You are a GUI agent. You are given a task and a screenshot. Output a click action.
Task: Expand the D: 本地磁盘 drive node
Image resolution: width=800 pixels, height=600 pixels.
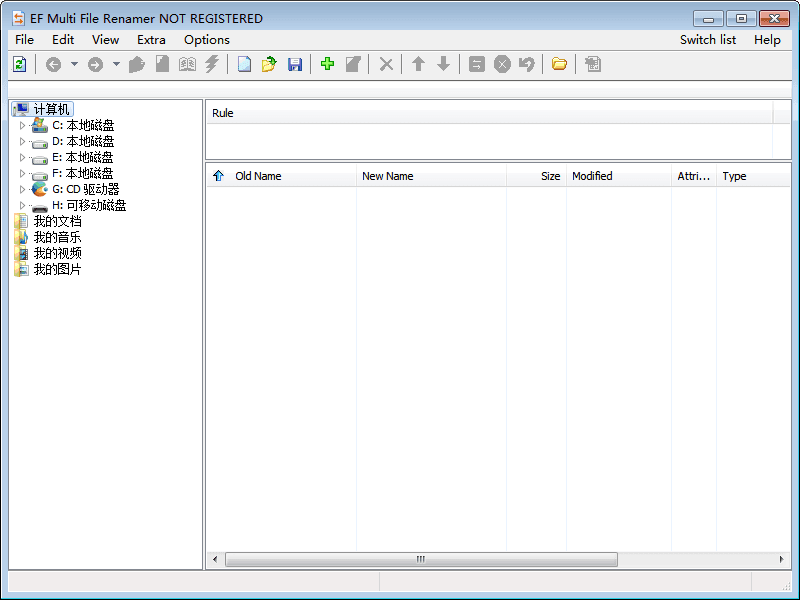tap(22, 141)
